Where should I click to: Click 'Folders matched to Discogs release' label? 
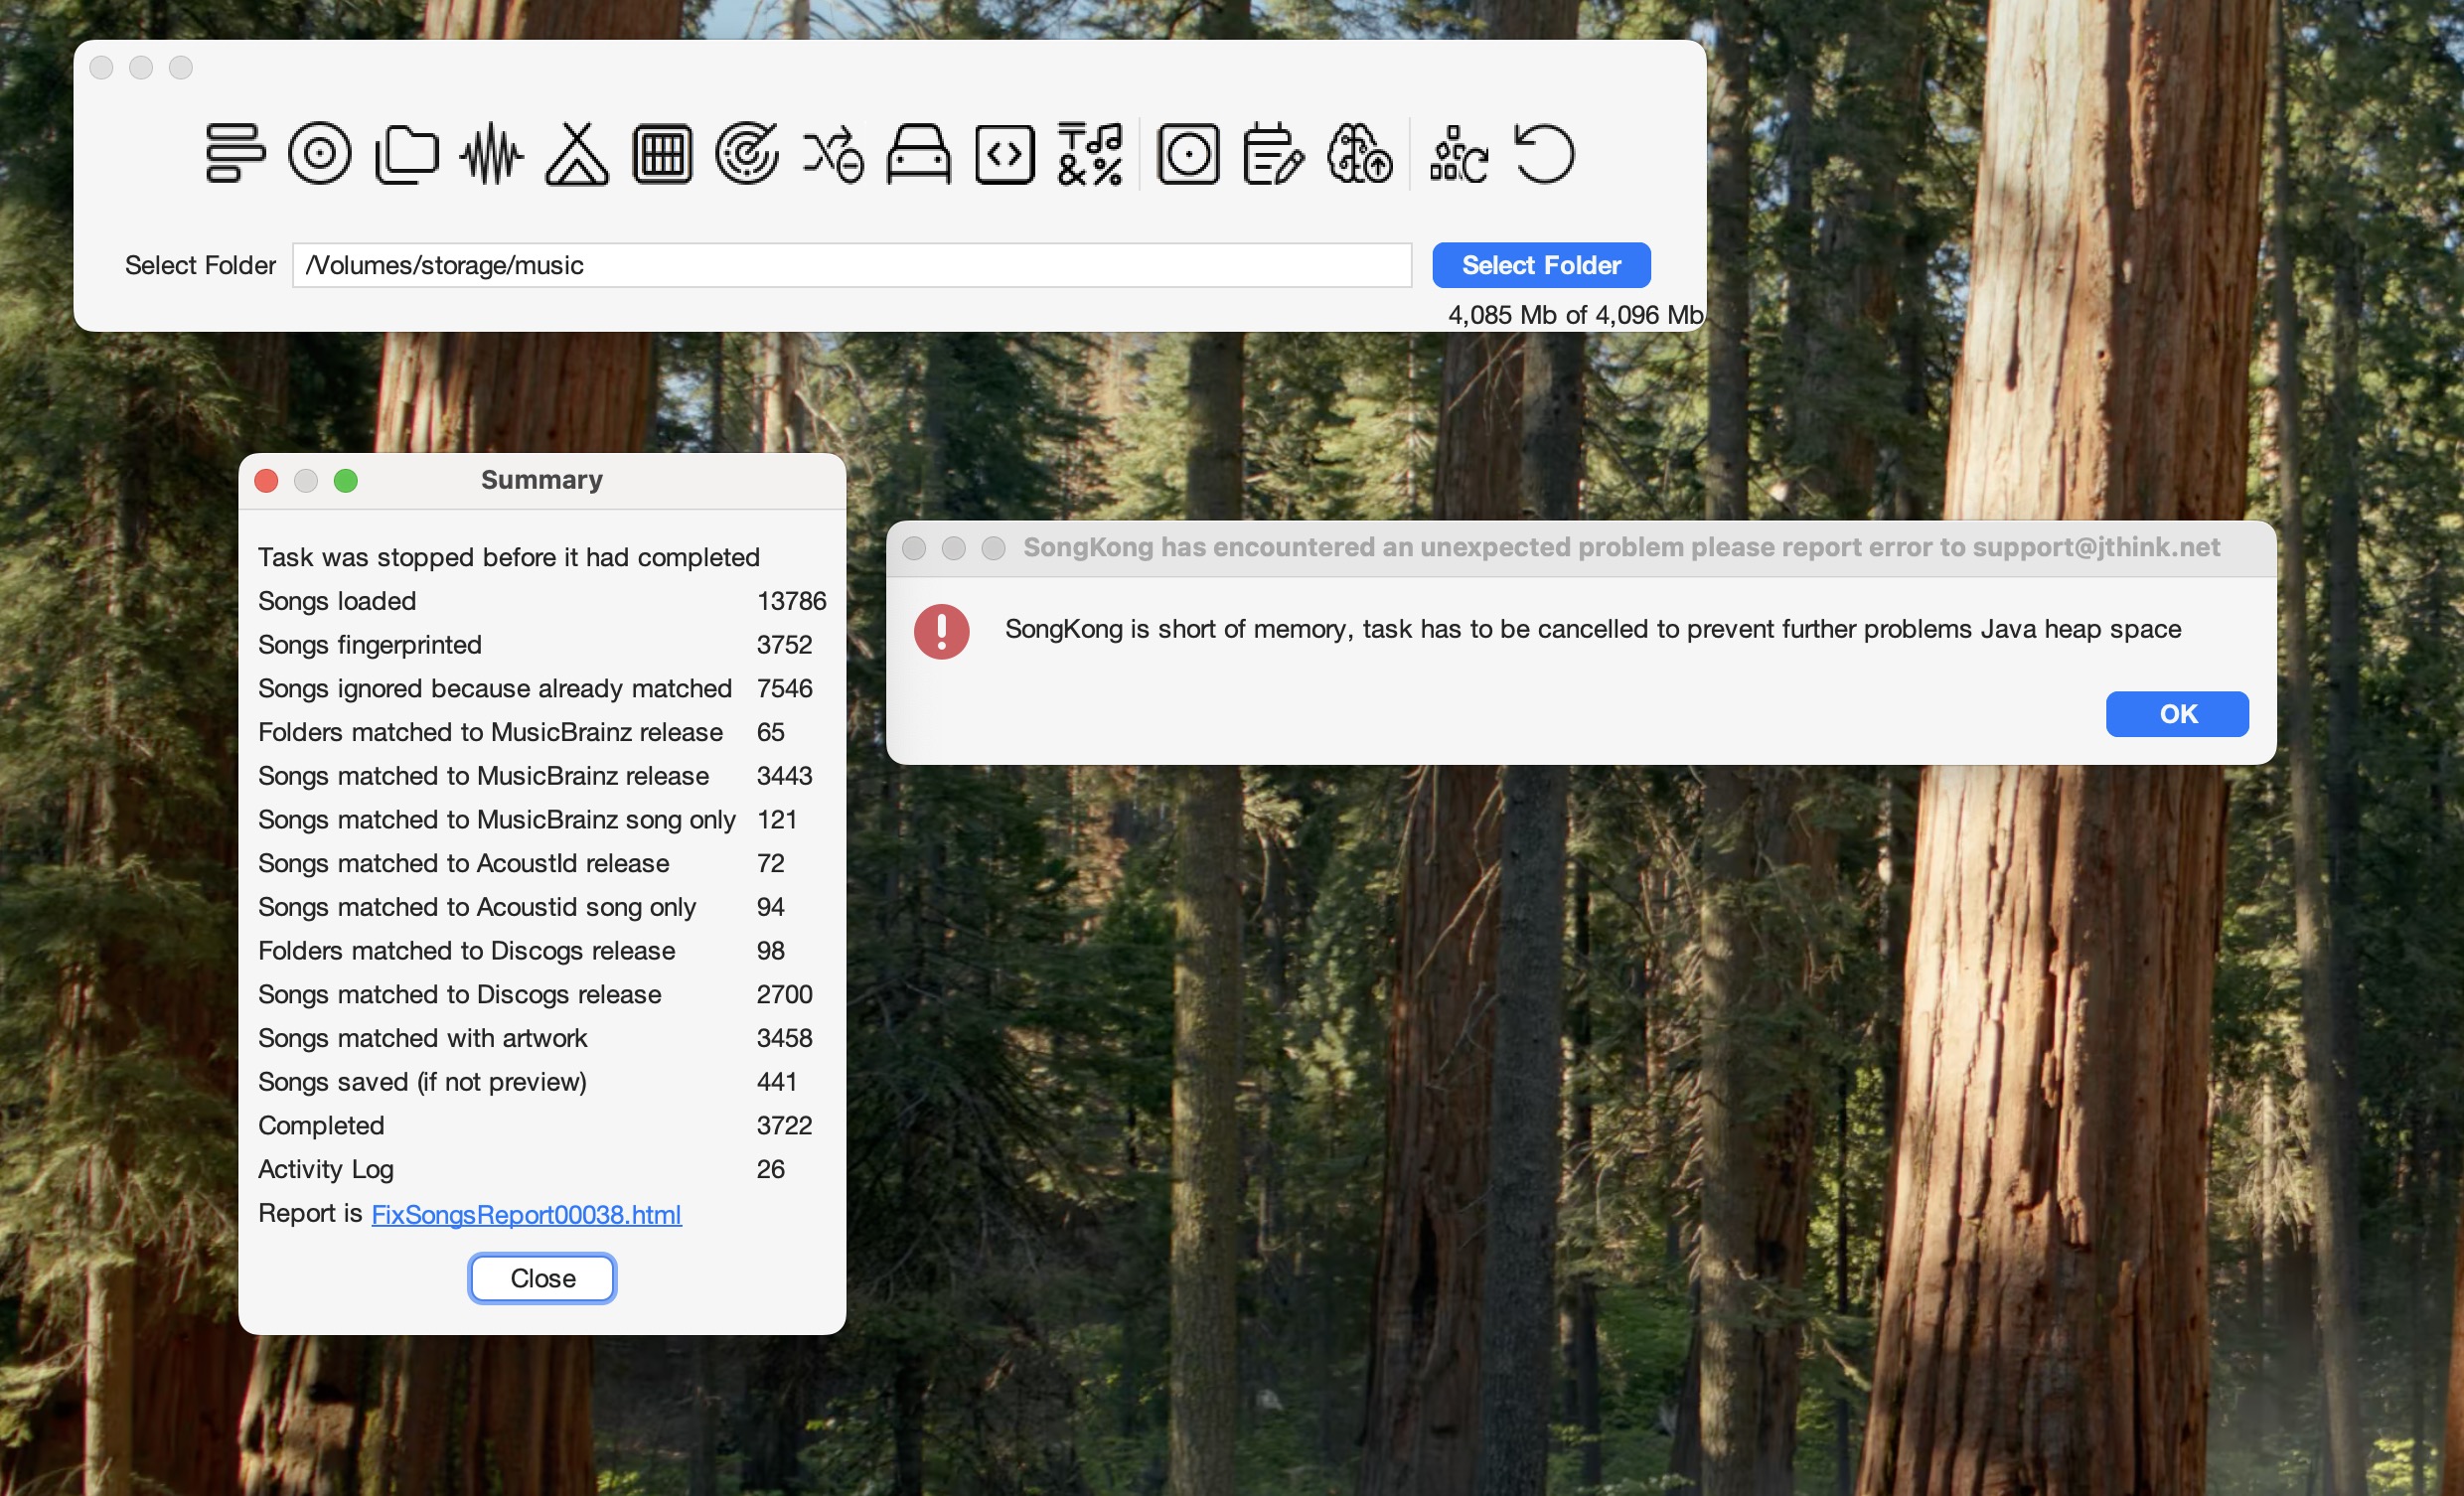467,951
